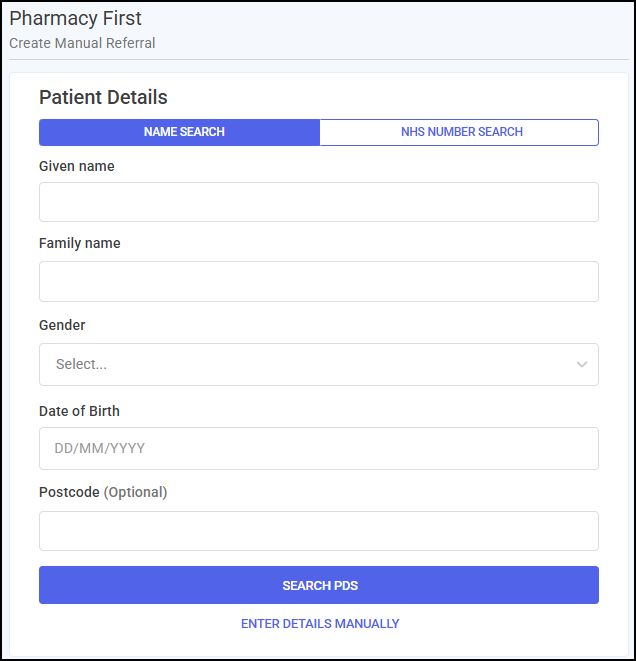
Task: Focus the Given name text box
Action: click(x=319, y=202)
